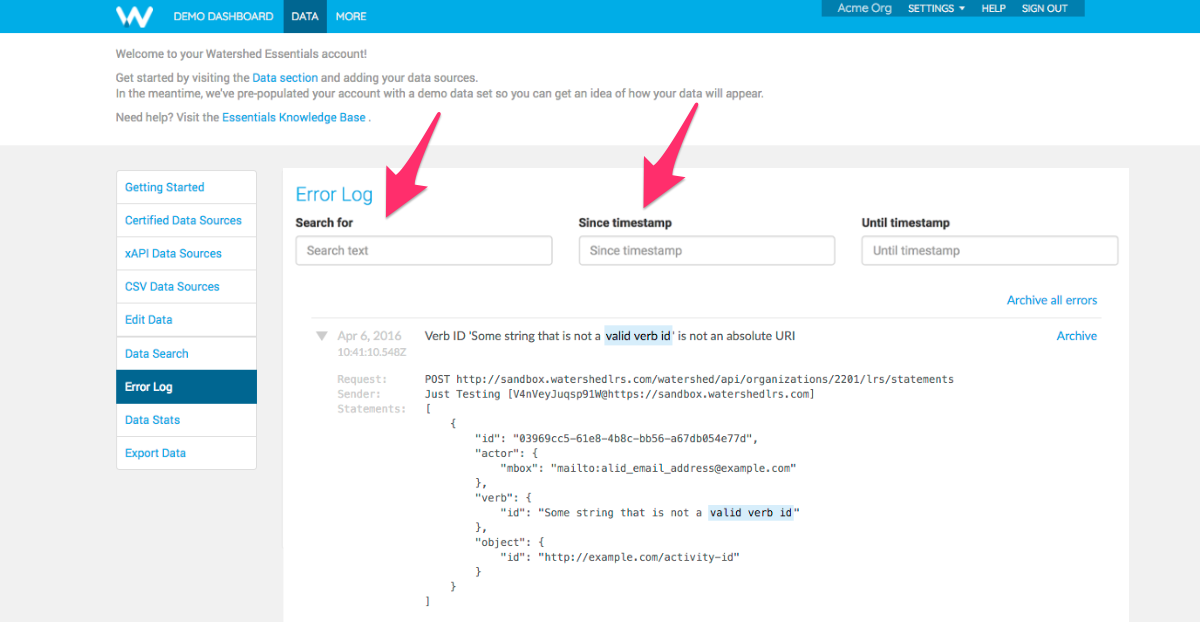This screenshot has height=622, width=1200.
Task: Open Export Data in the sidebar
Action: point(186,453)
